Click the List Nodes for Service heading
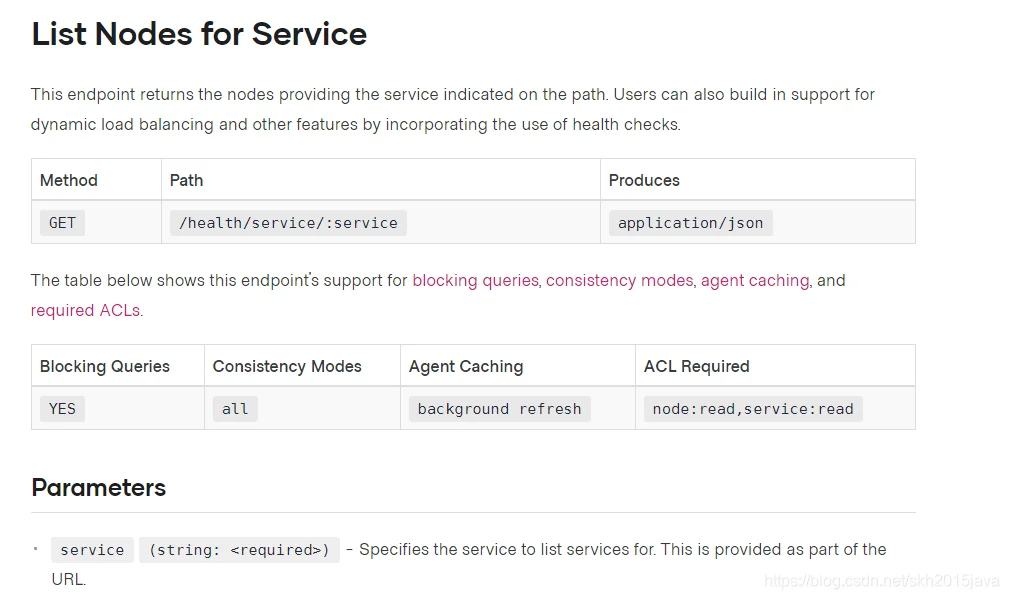 pos(199,34)
